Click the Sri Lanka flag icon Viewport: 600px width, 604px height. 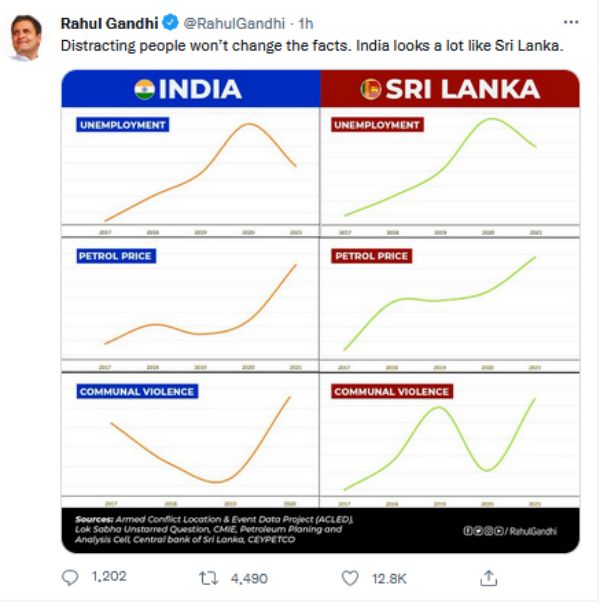click(x=371, y=89)
